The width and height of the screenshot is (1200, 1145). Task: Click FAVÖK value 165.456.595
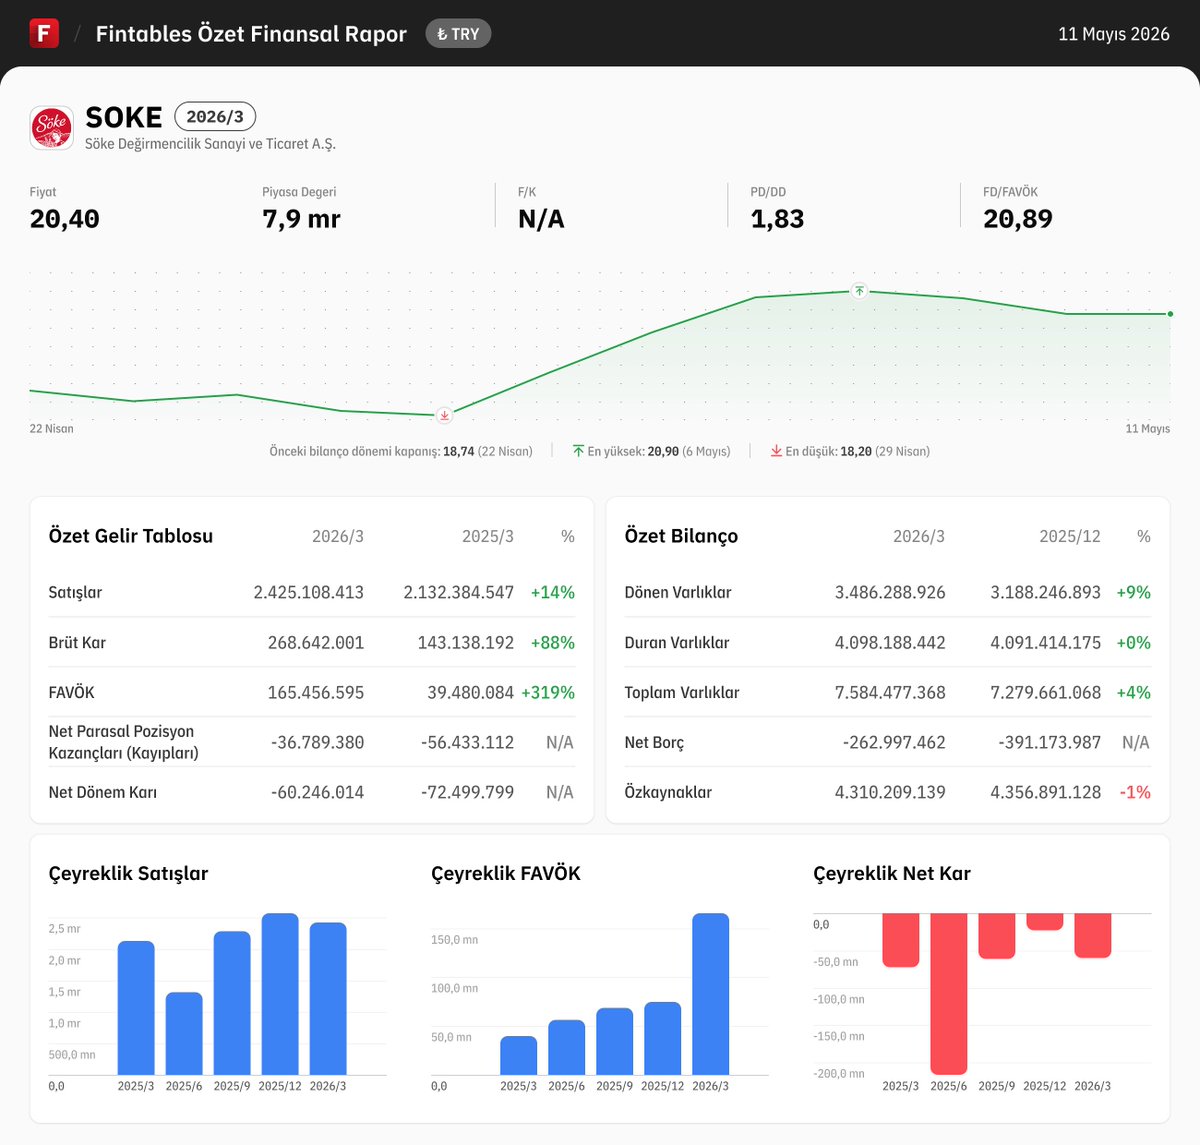[x=316, y=692]
